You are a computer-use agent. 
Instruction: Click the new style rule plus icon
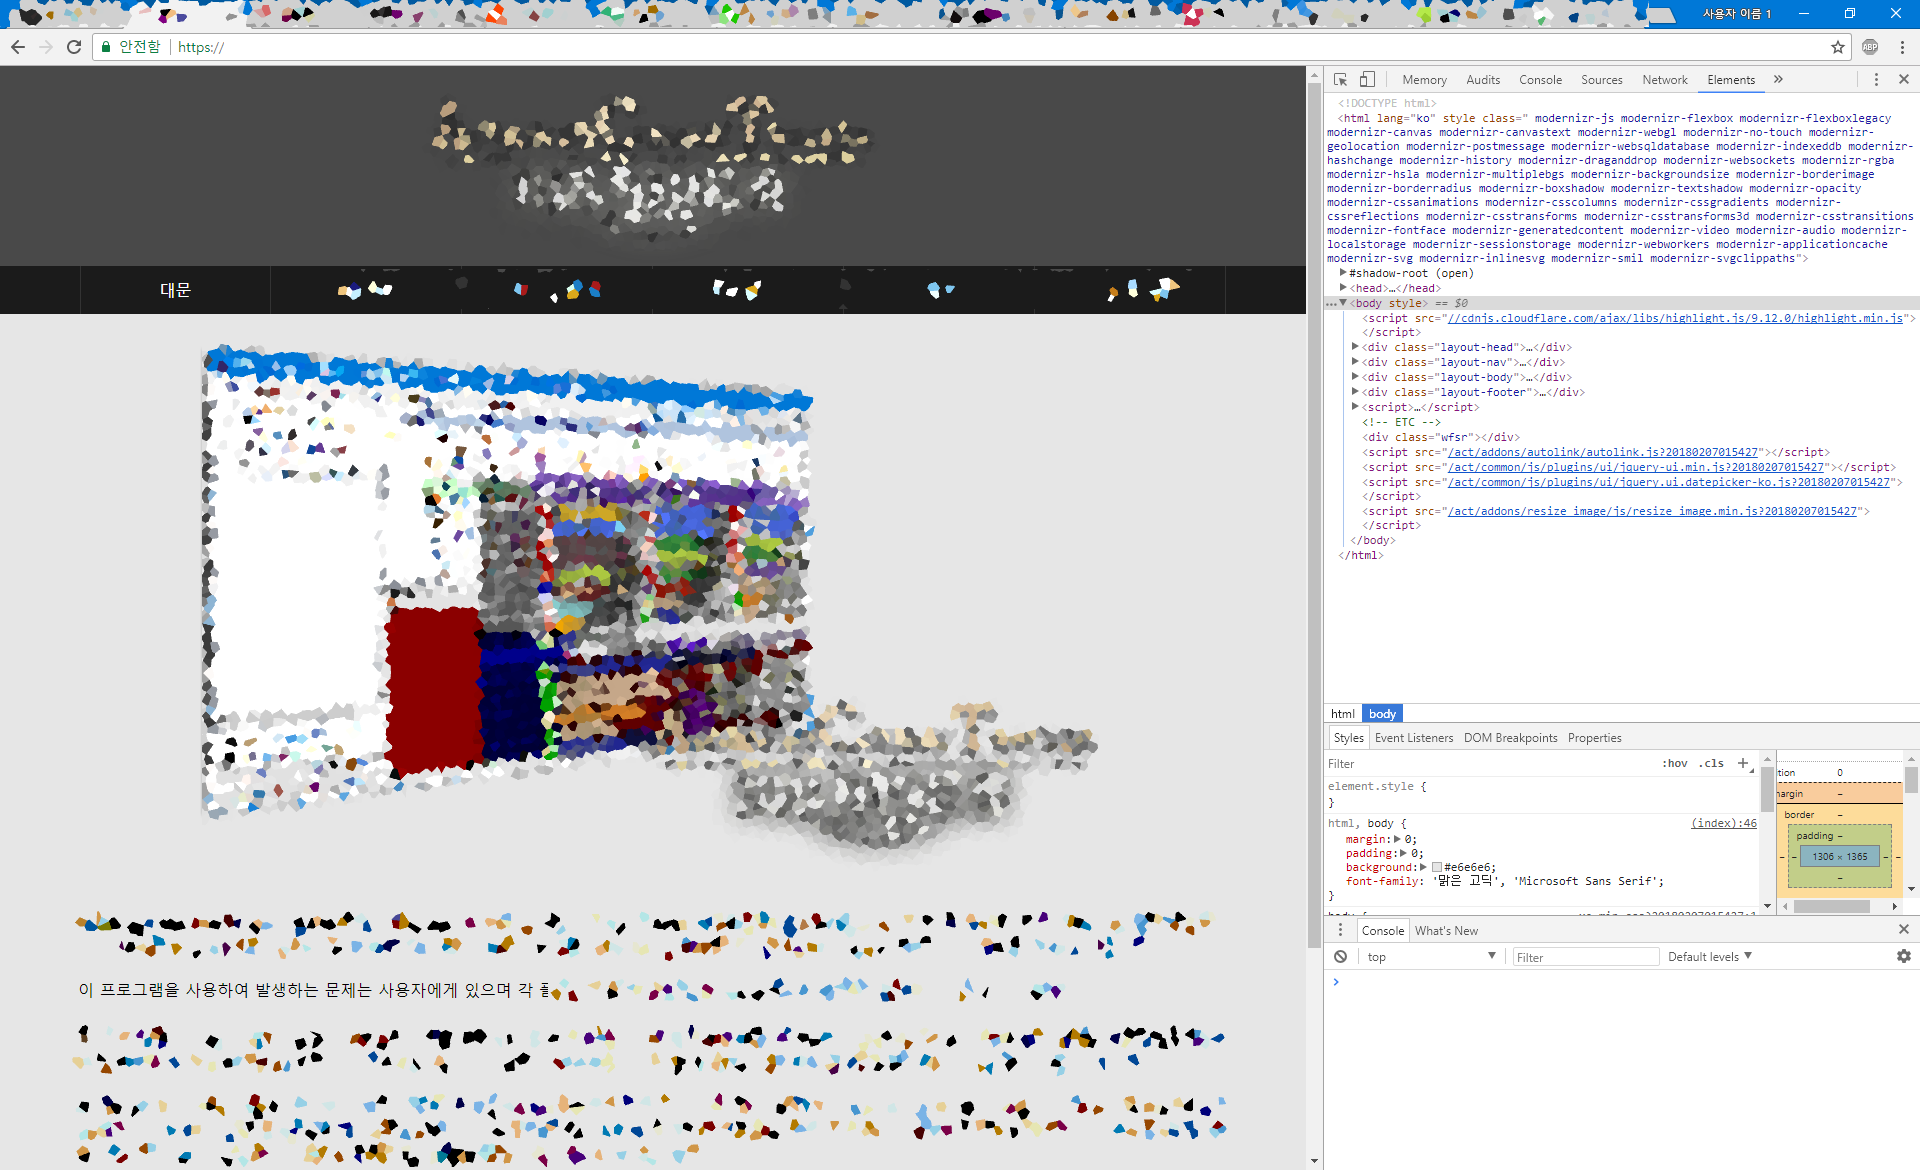[1743, 763]
